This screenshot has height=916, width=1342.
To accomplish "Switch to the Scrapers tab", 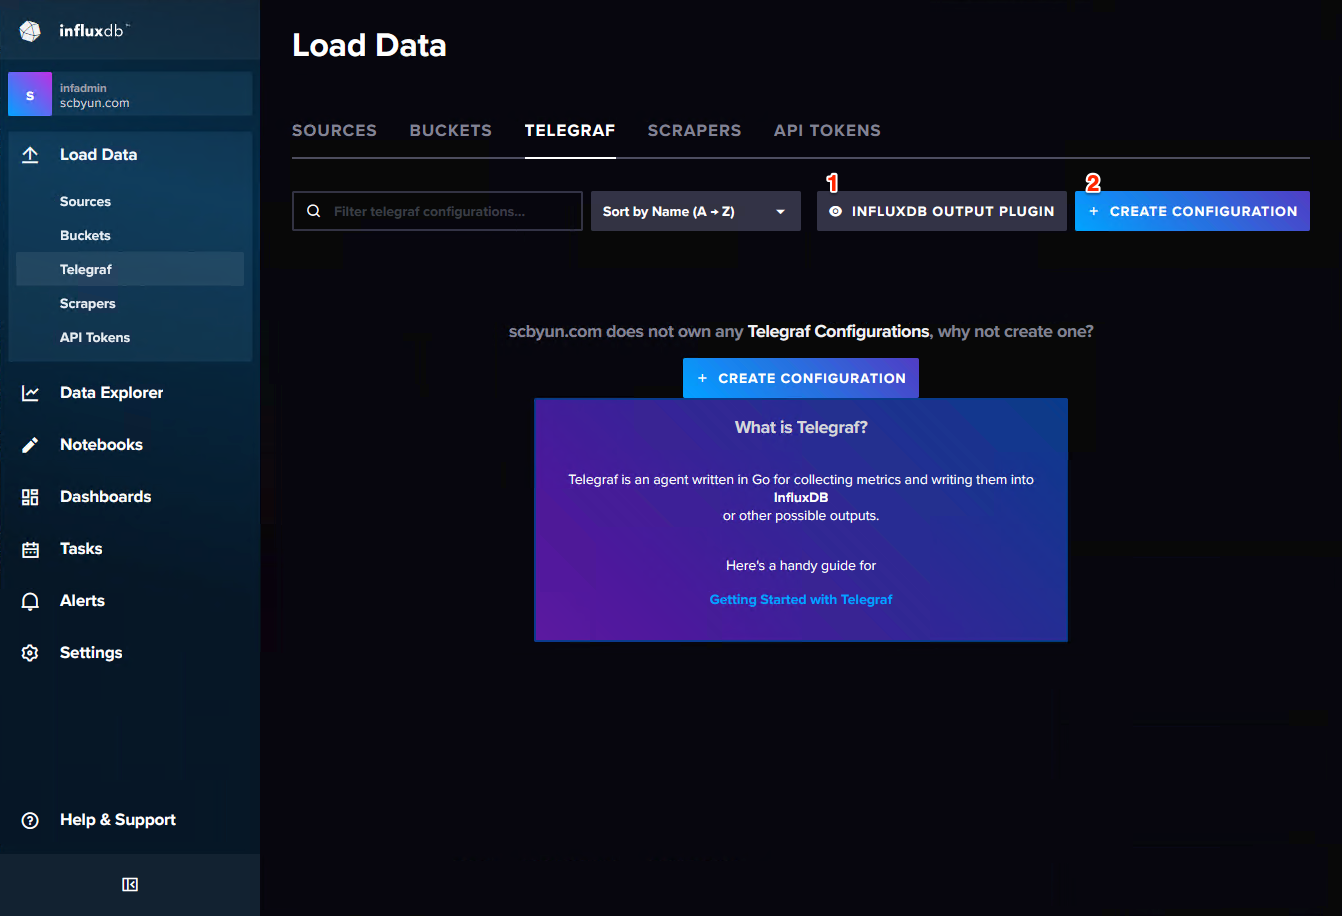I will click(695, 130).
